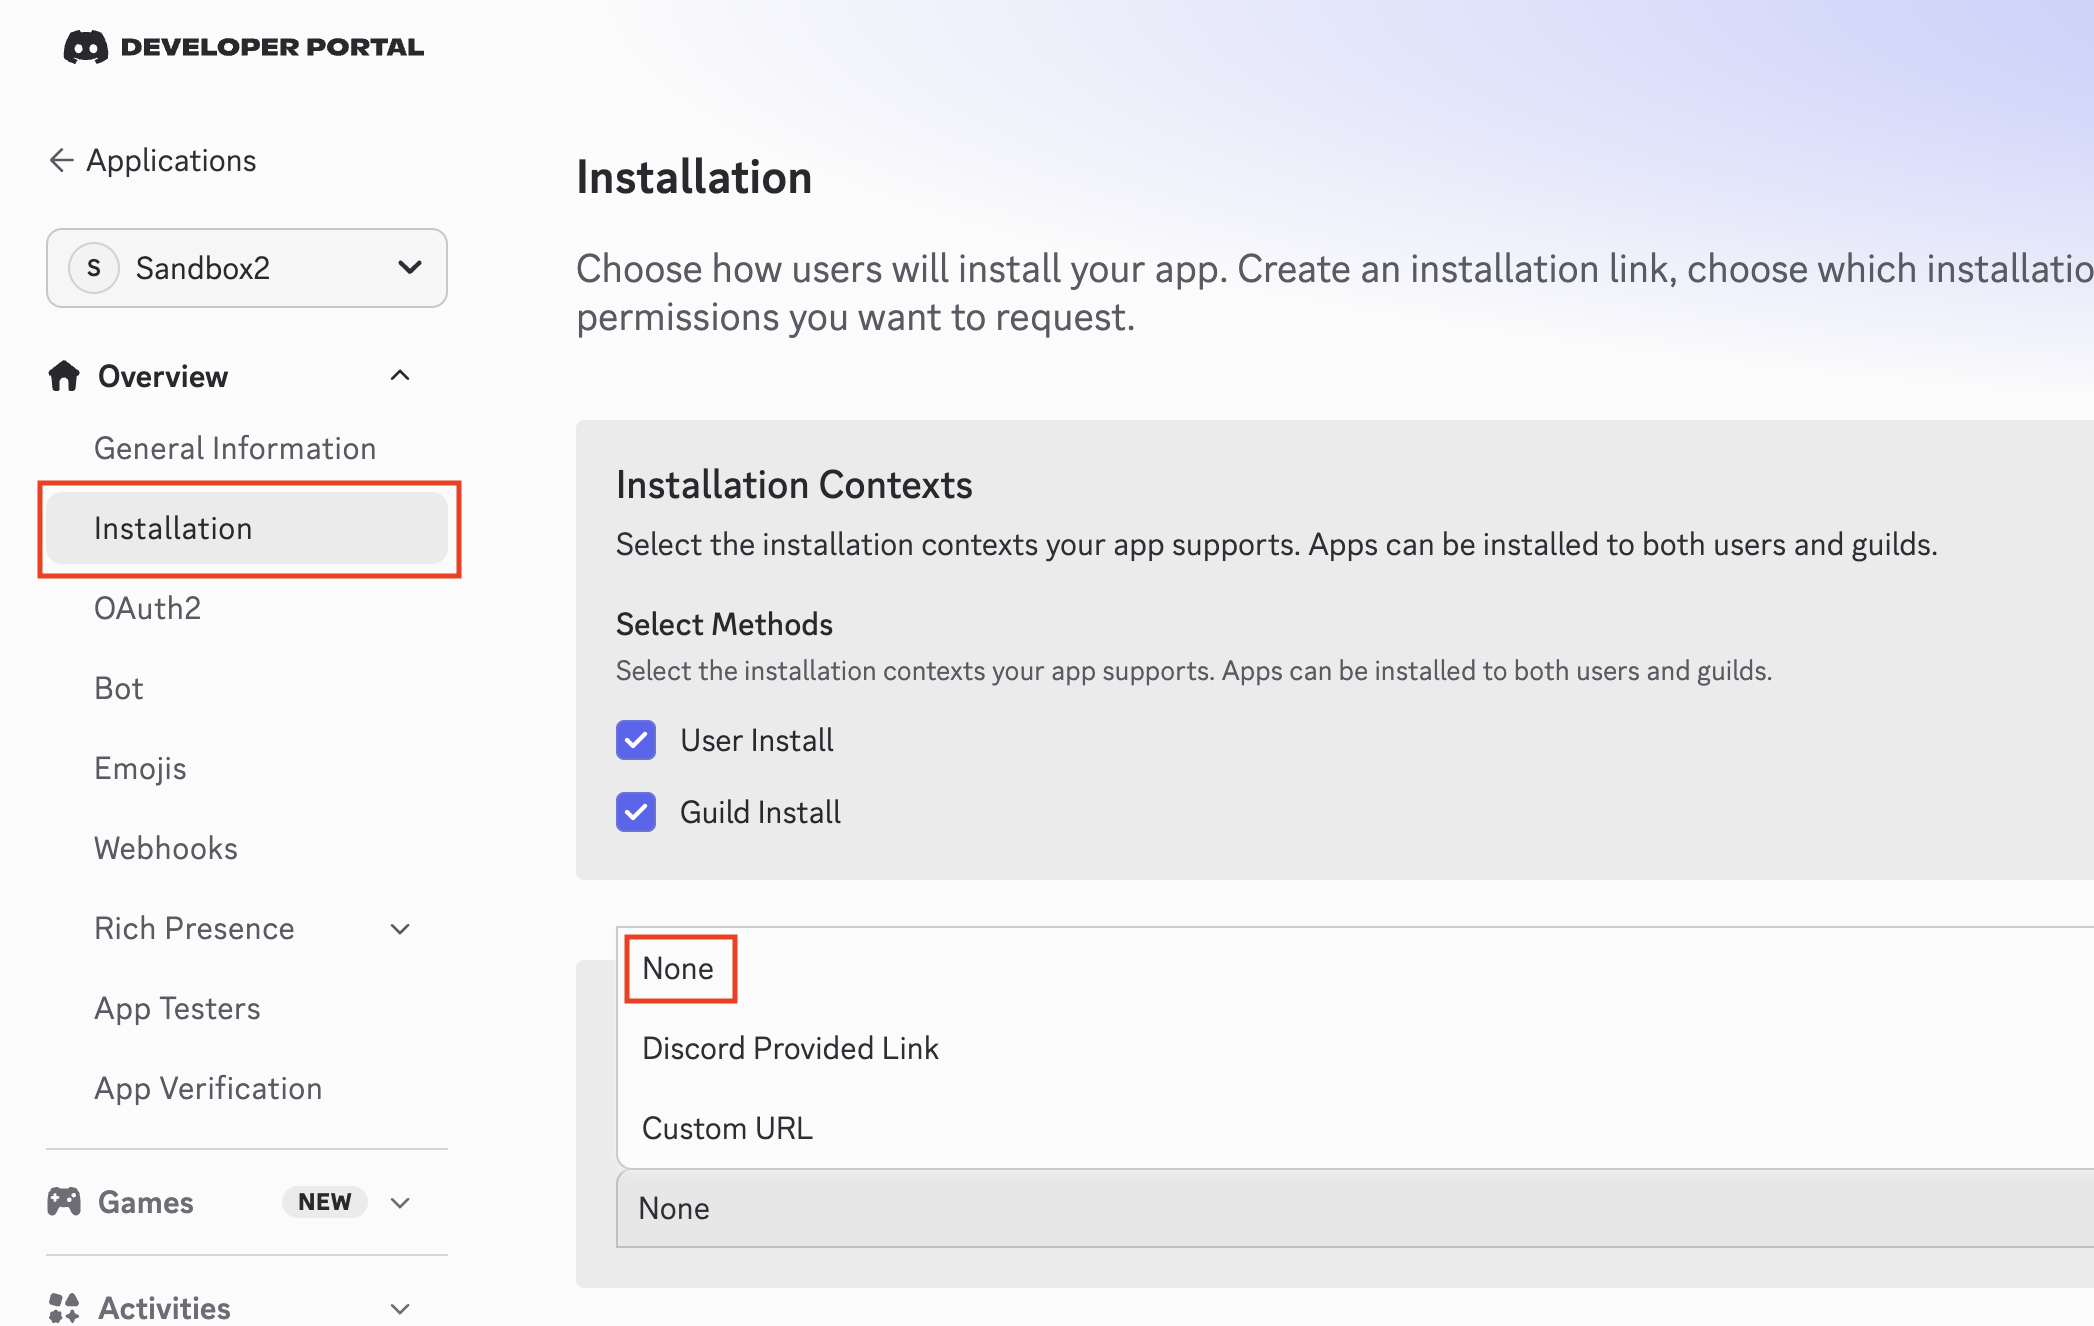2094x1326 pixels.
Task: Click the Sandbox2 app avatar icon
Action: pyautogui.click(x=93, y=268)
